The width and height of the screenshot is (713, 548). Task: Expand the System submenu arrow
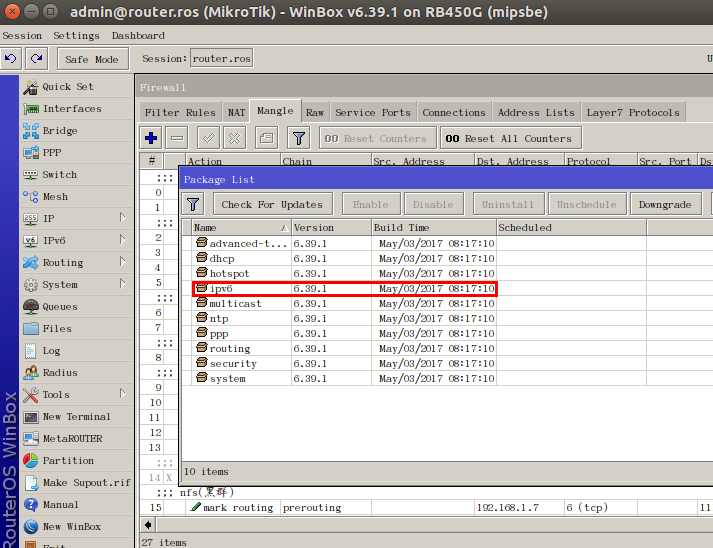[x=122, y=284]
